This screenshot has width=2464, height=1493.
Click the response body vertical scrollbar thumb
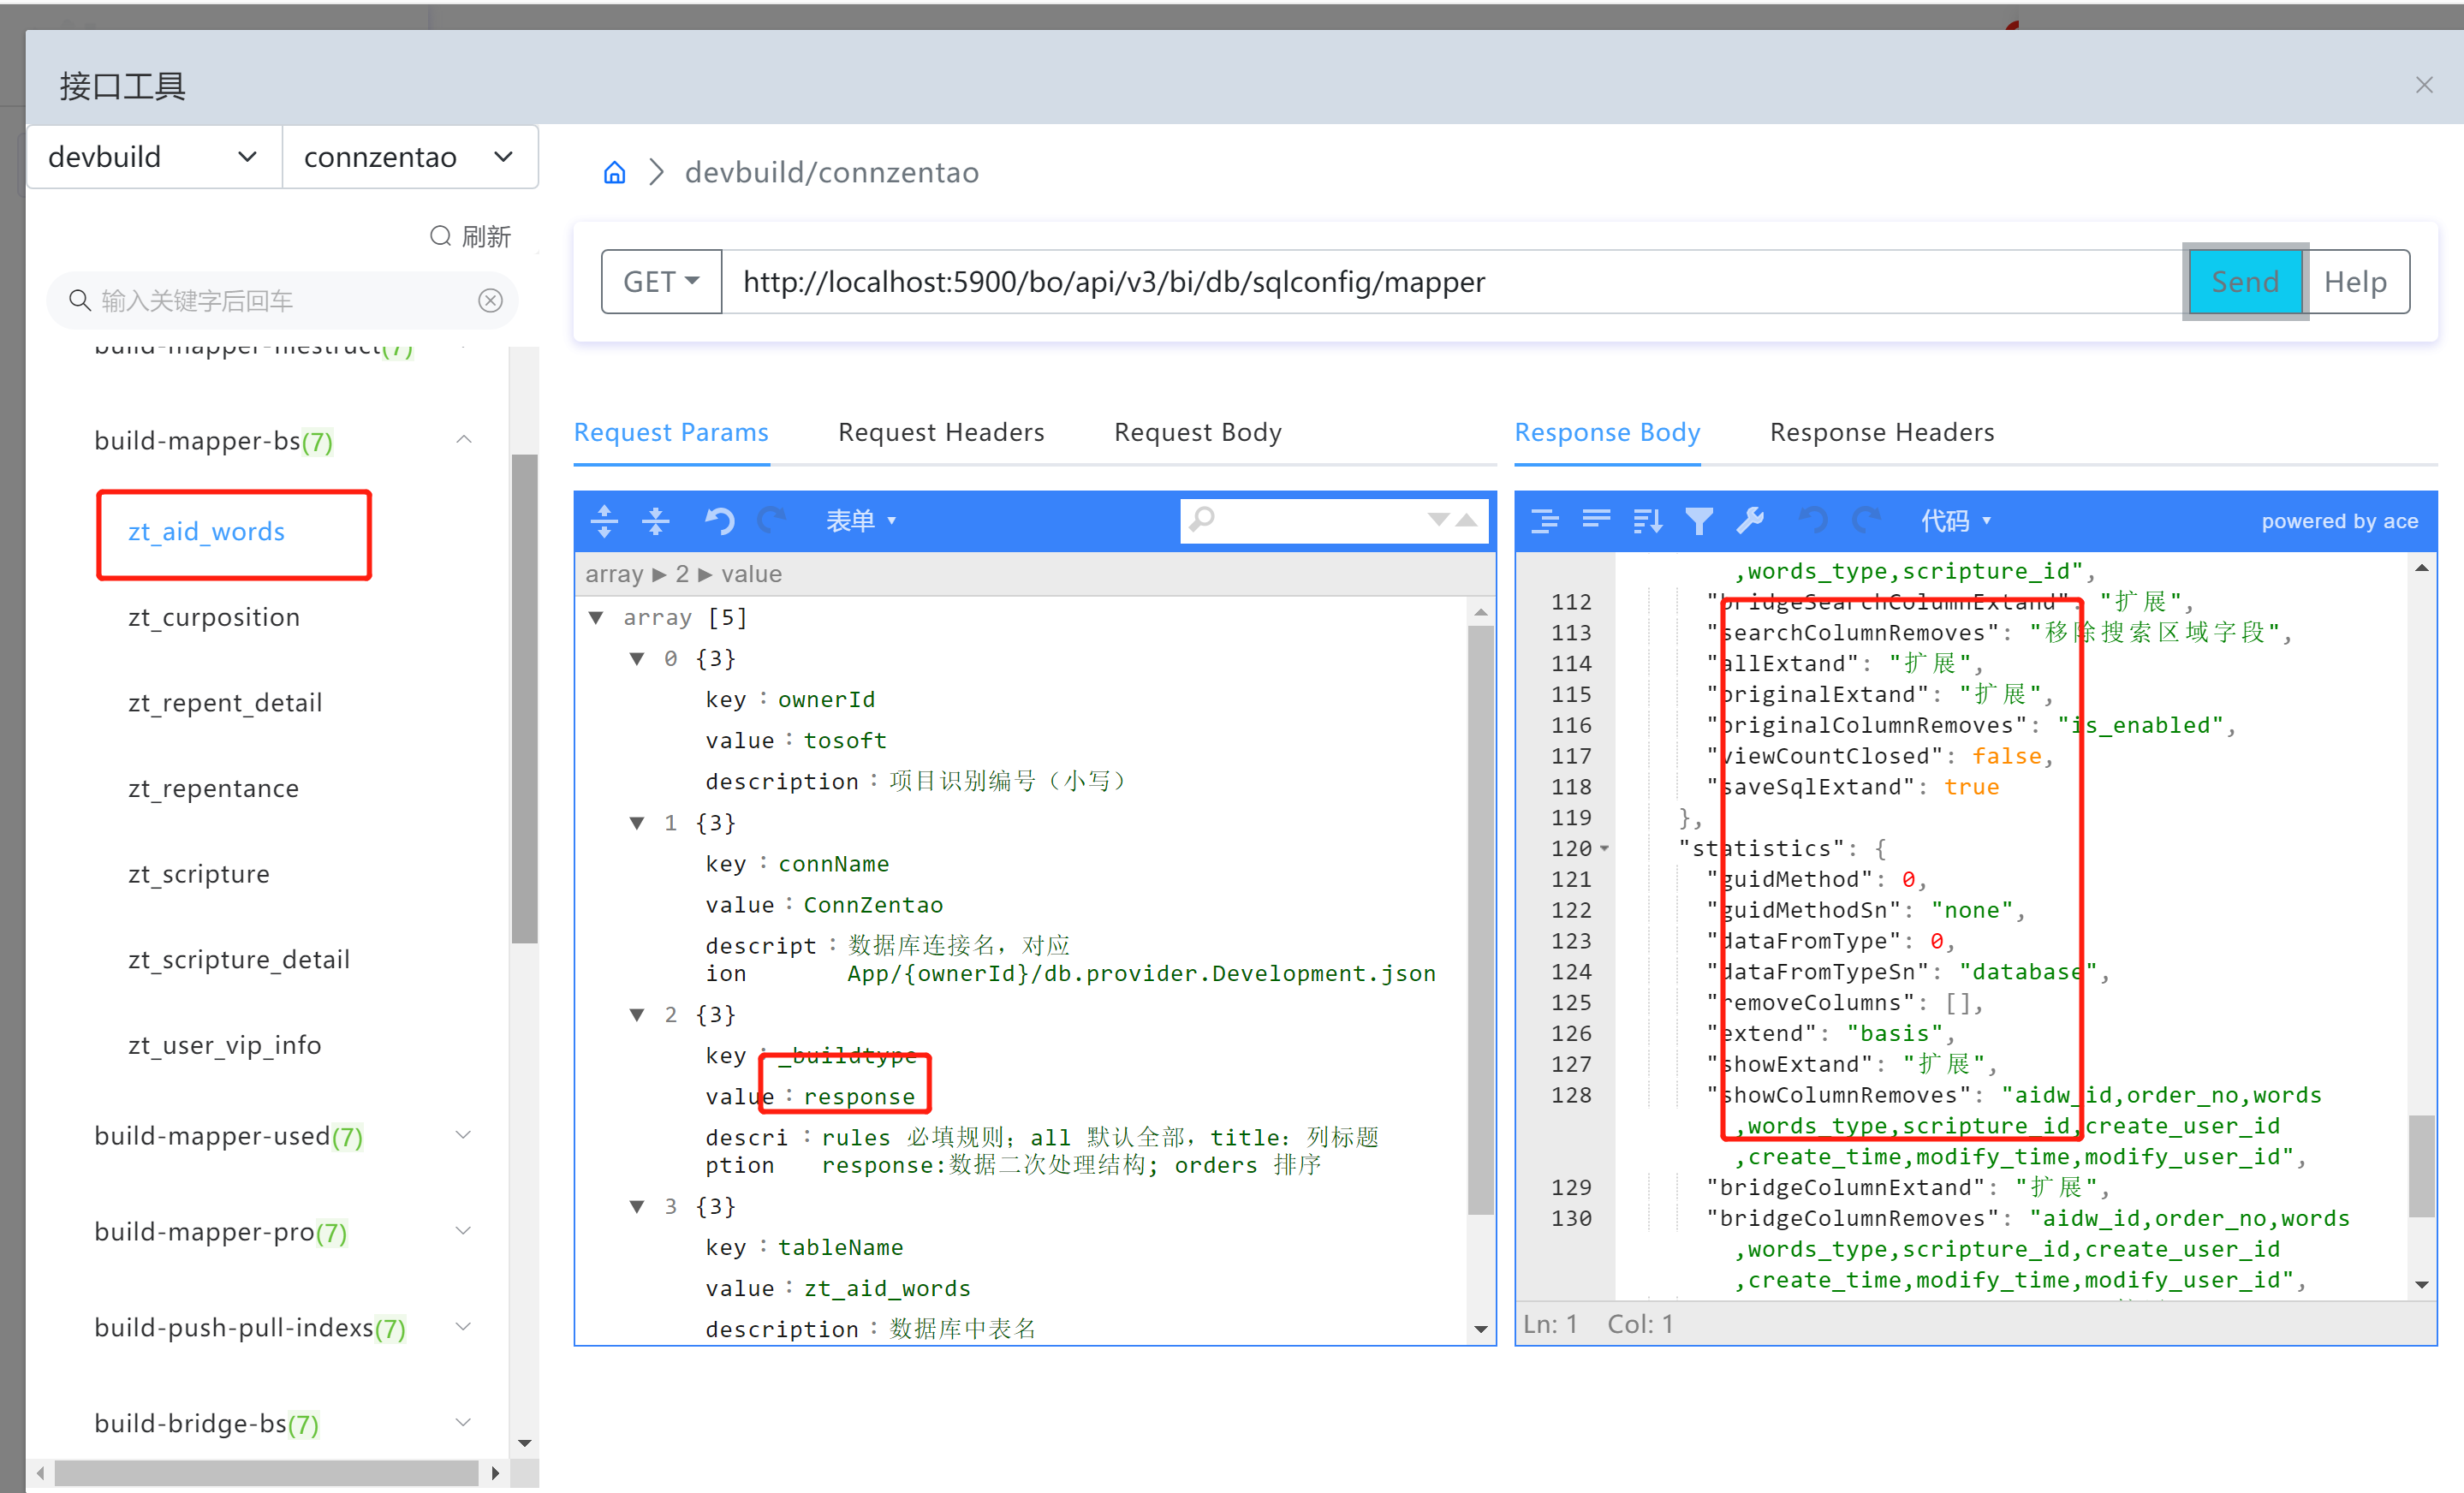(2422, 1166)
